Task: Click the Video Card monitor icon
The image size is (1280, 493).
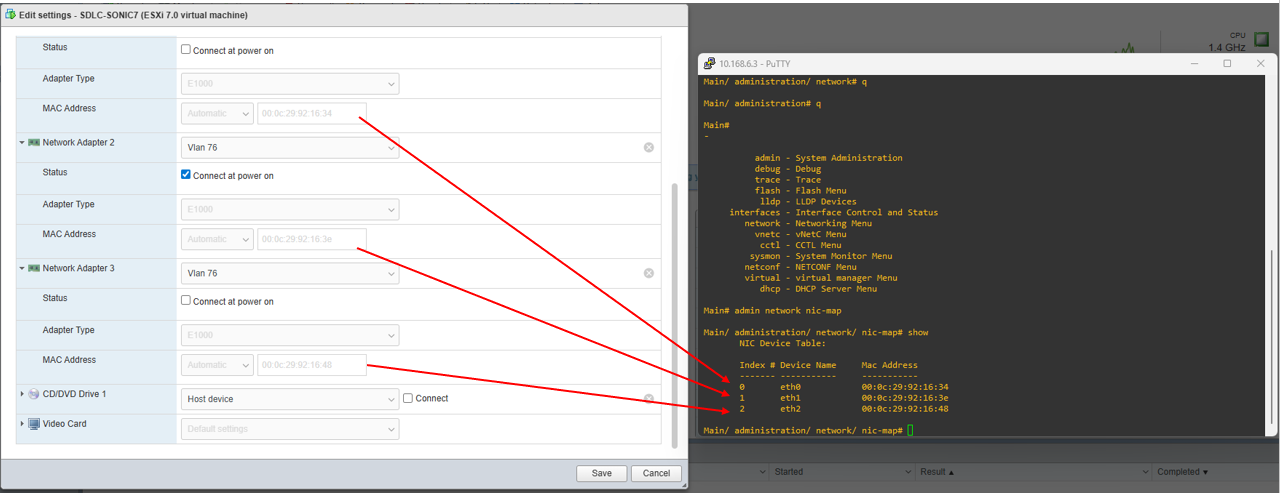Action: (34, 424)
